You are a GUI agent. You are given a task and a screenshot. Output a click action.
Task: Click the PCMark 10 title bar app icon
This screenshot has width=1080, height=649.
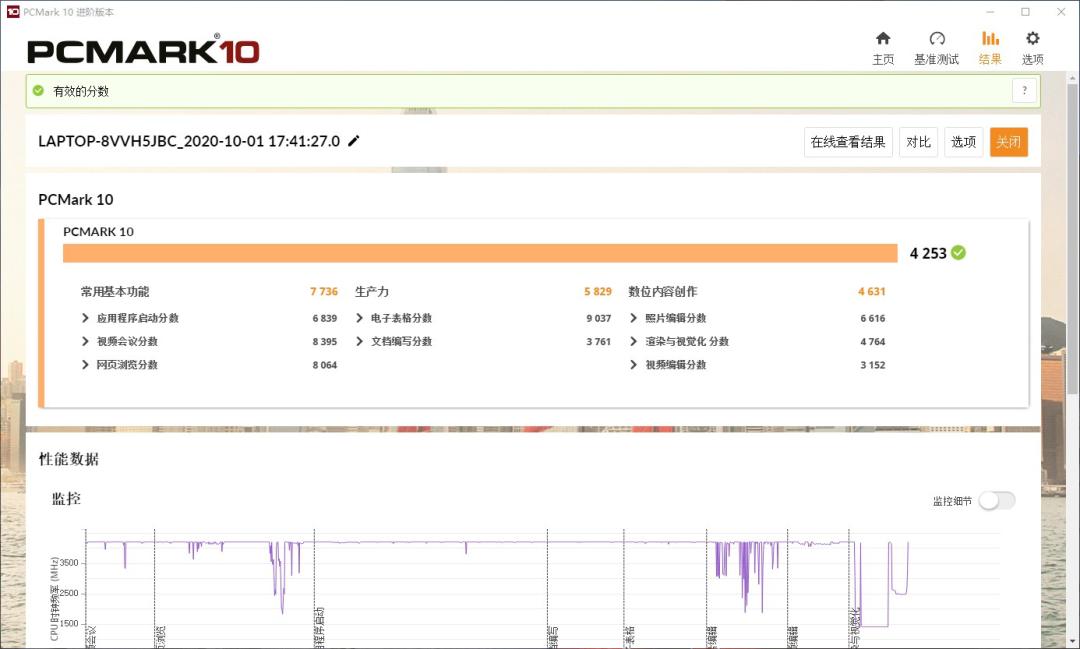tap(12, 12)
